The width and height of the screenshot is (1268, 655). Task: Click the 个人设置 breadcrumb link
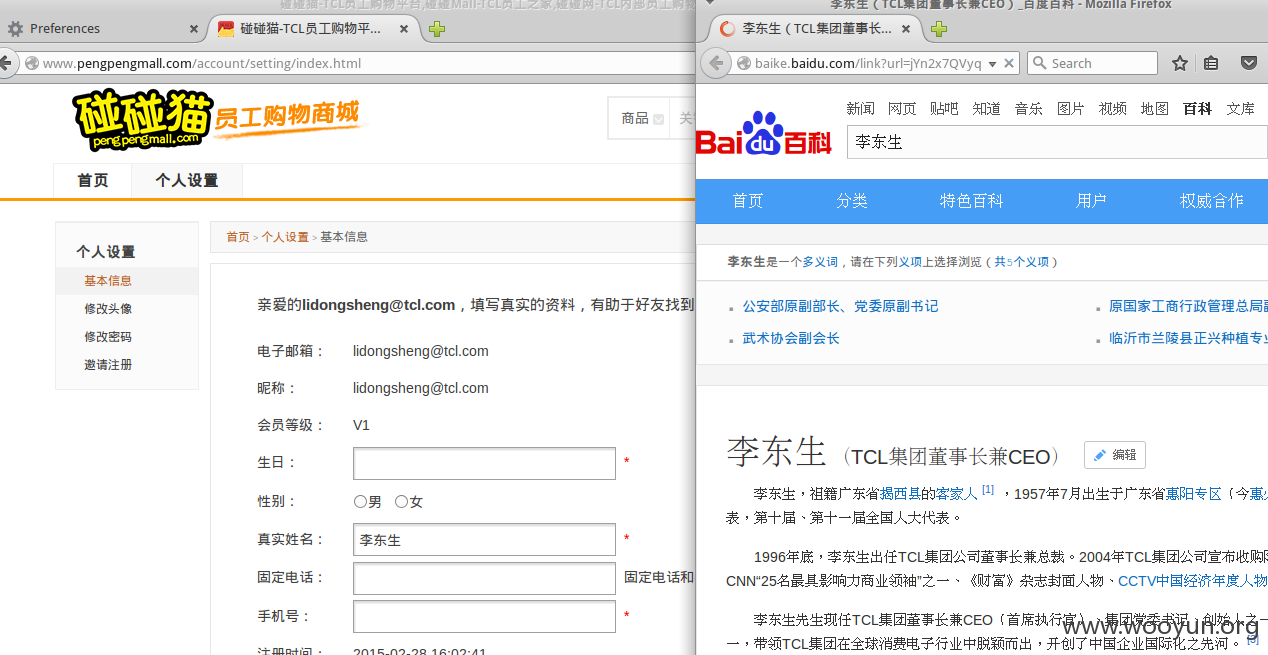pos(285,237)
